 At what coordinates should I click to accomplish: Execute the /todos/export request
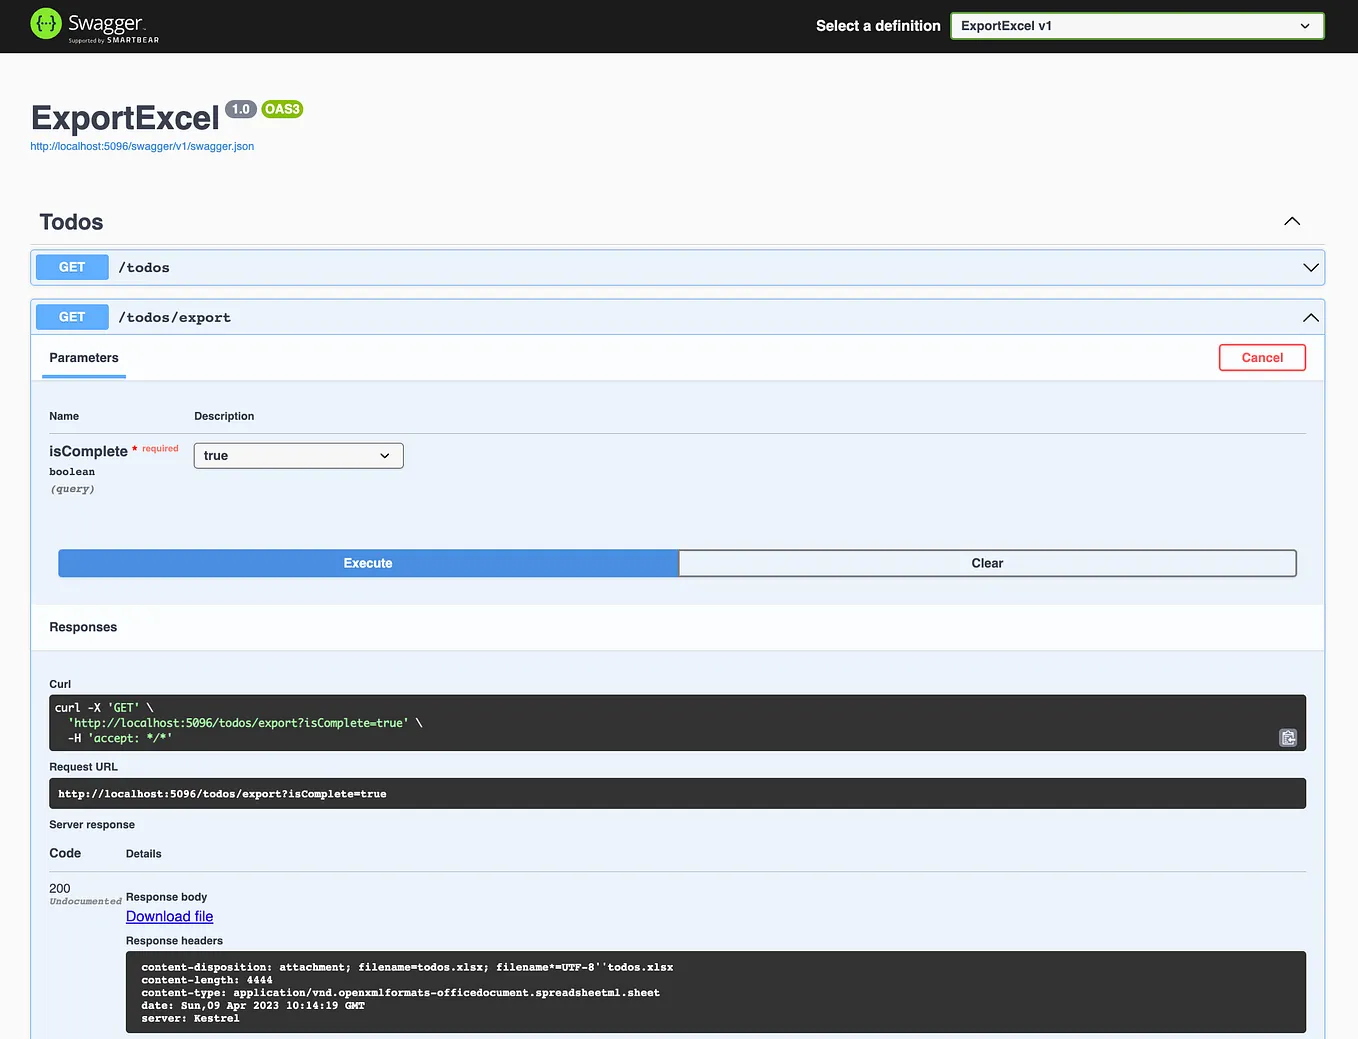(367, 563)
